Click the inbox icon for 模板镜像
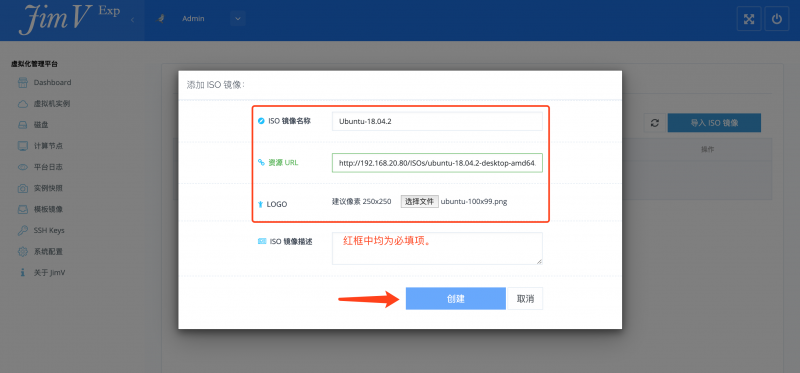This screenshot has height=373, width=800. coord(22,209)
